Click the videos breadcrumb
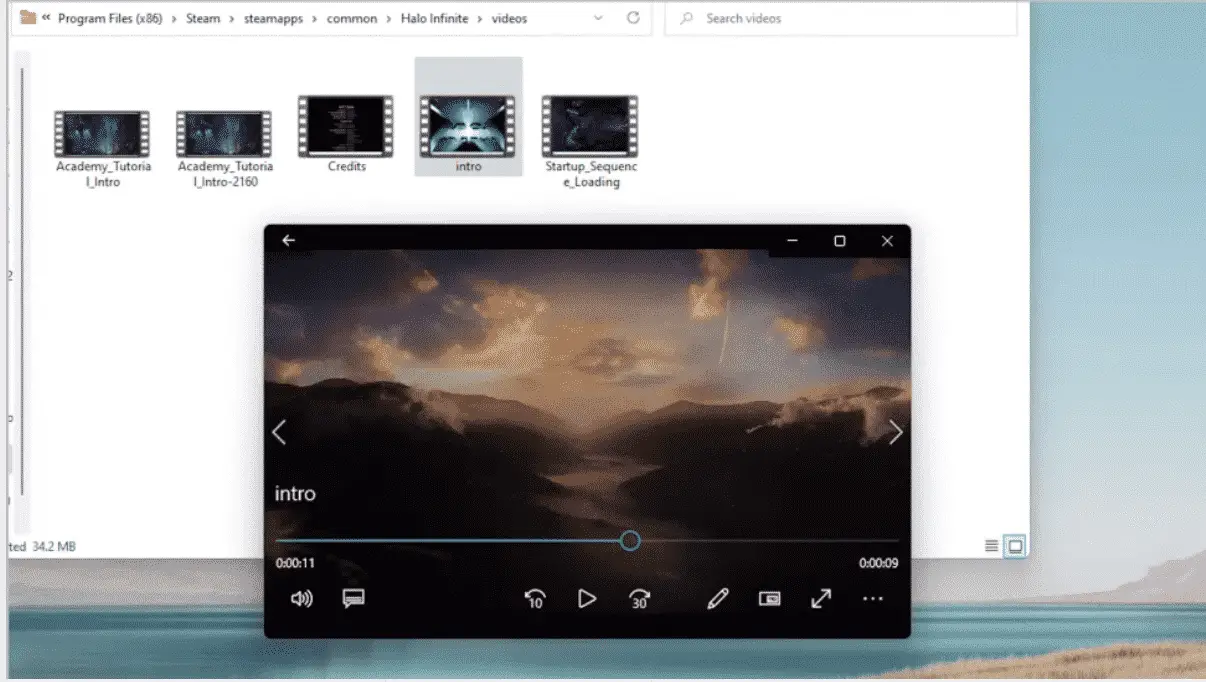Viewport: 1206px width, 682px height. (x=509, y=18)
